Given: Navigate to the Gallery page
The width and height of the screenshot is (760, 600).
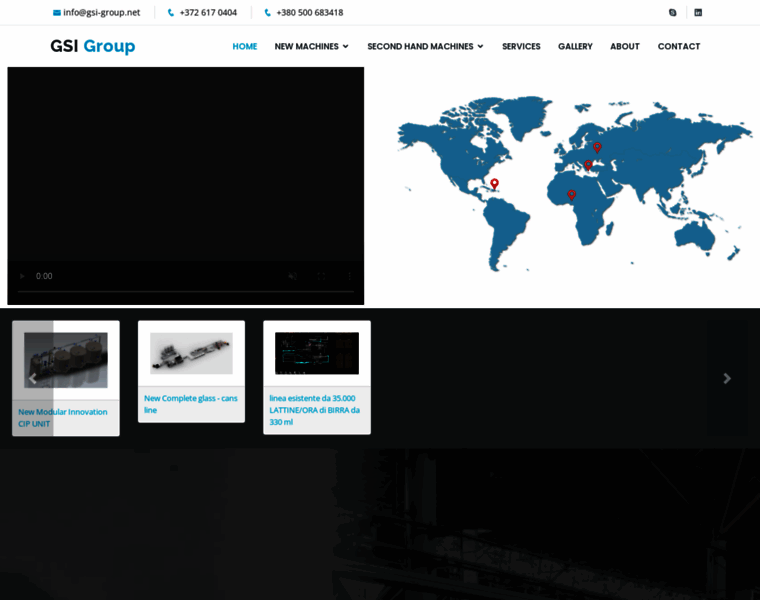Looking at the screenshot, I should [575, 46].
